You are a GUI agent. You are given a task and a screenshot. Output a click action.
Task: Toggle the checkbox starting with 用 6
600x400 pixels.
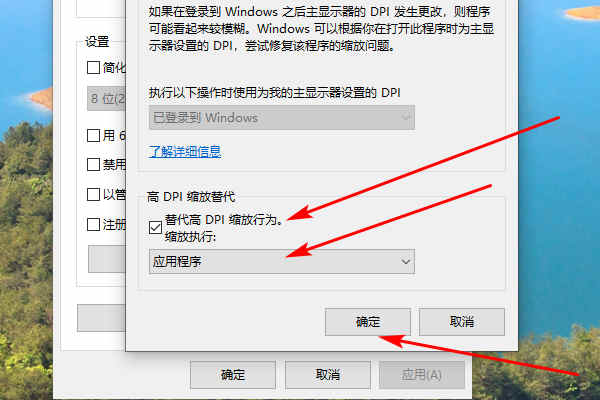click(x=93, y=135)
